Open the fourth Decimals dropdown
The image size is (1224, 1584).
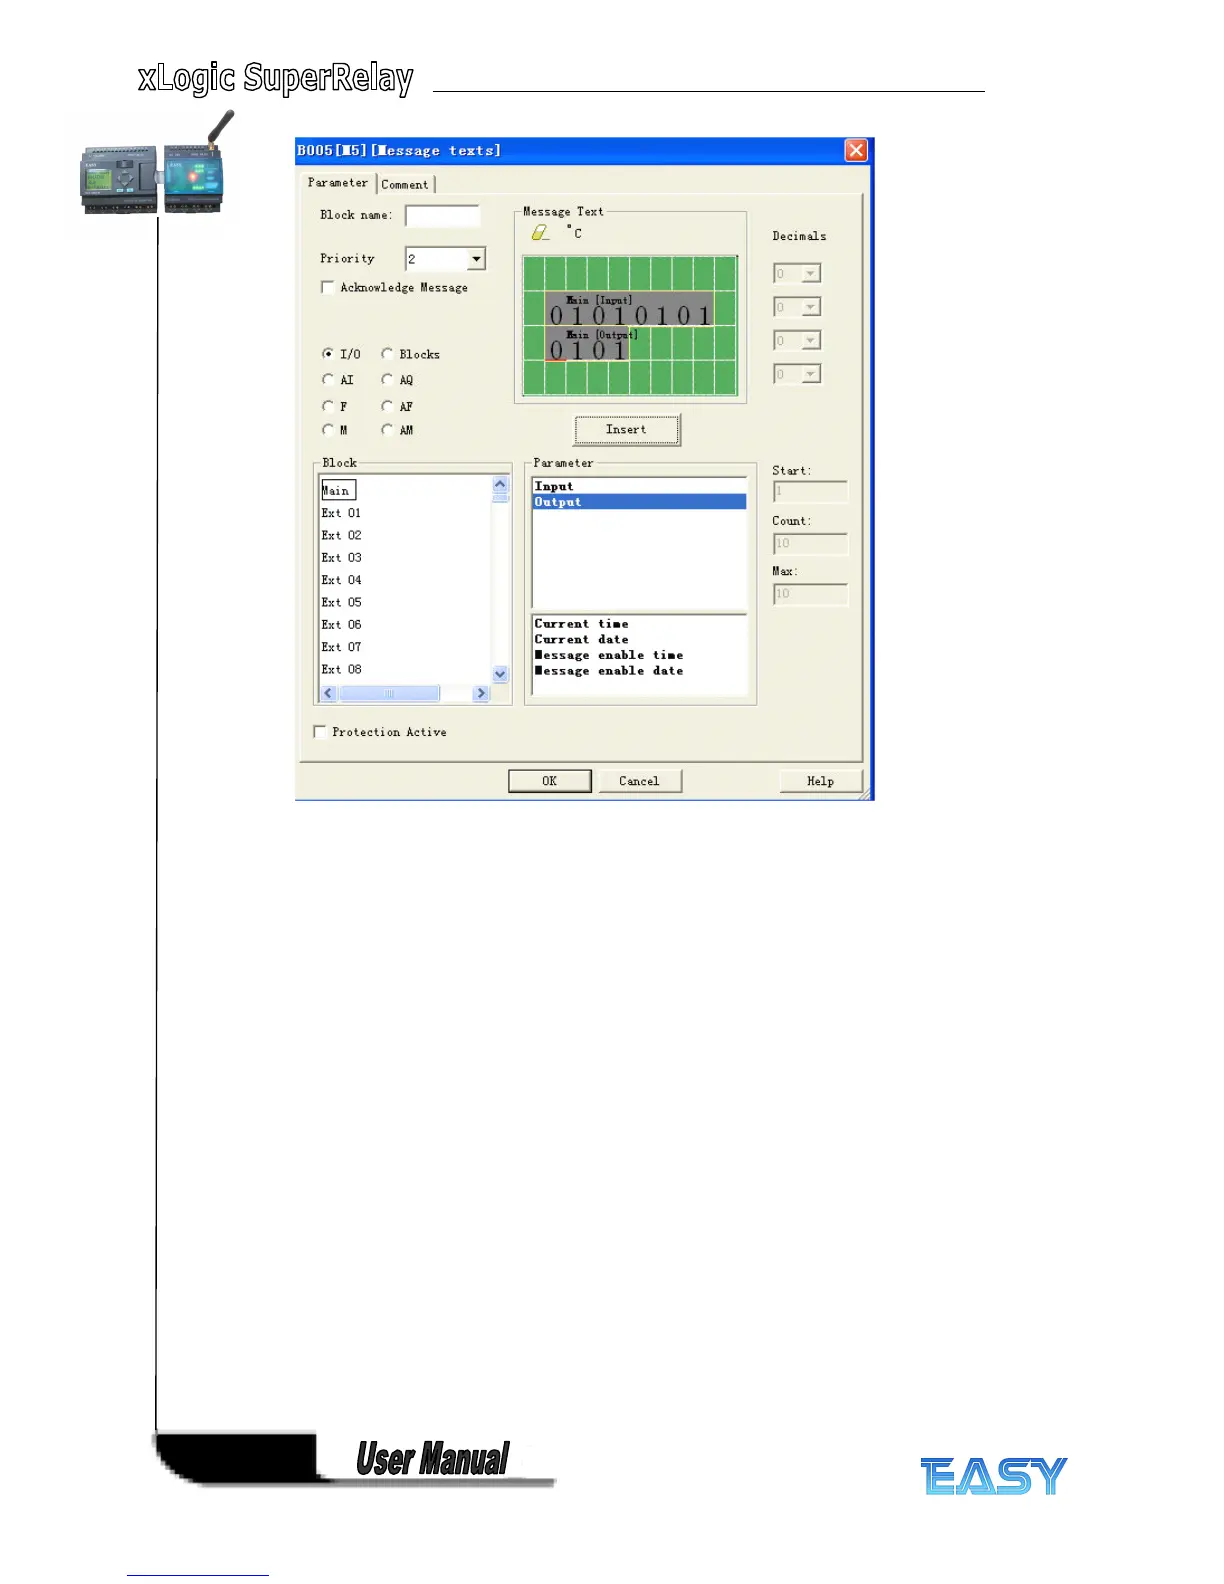(811, 374)
